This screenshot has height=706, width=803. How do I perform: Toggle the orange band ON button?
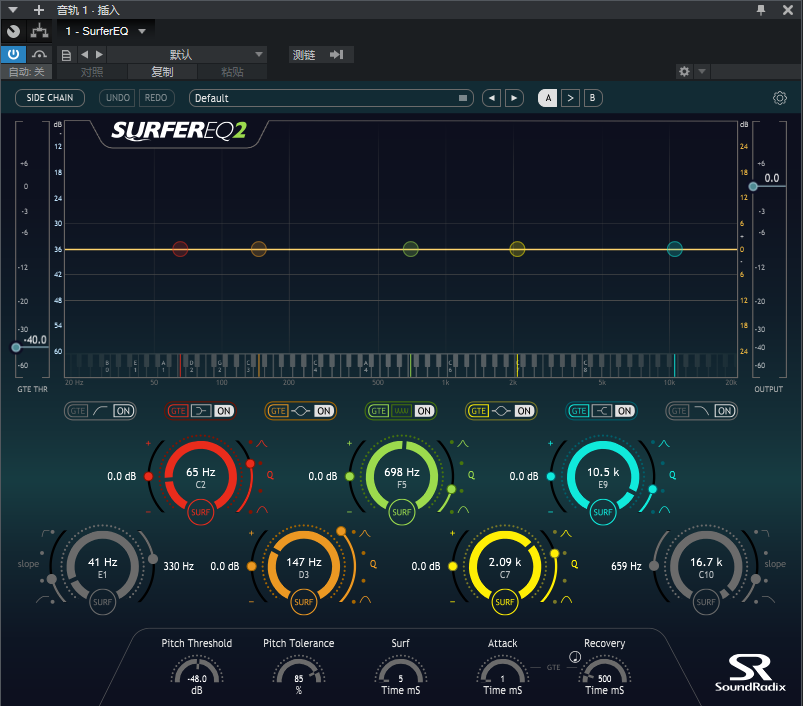pyautogui.click(x=324, y=411)
